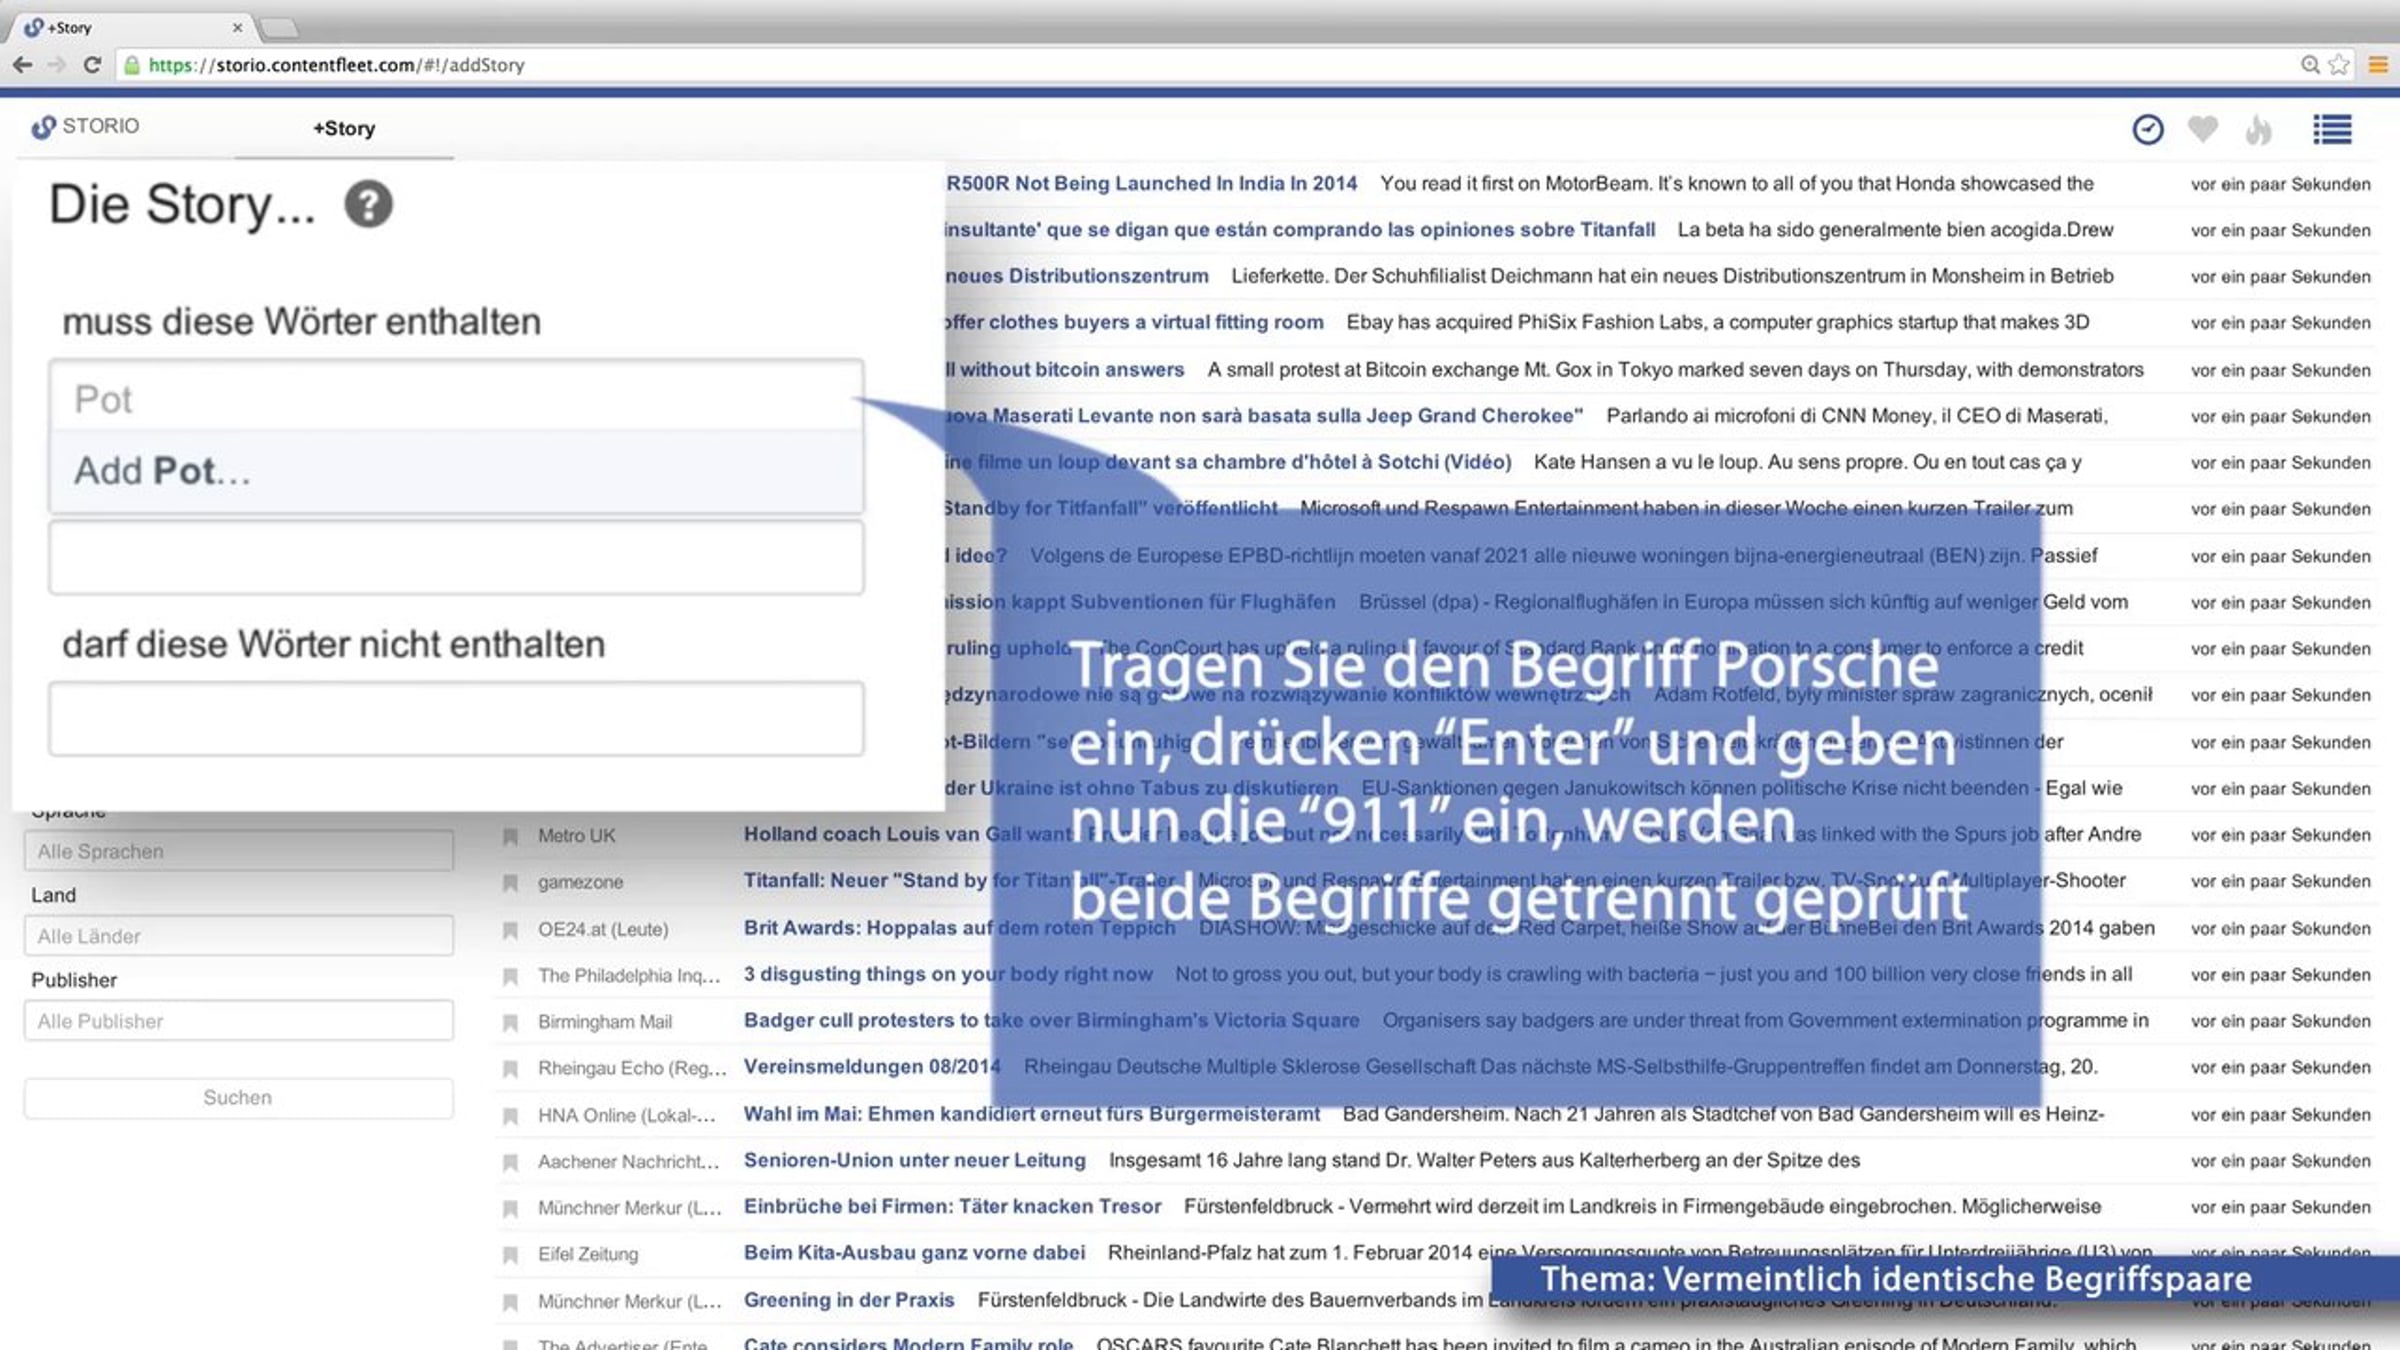Open Chrome hamburger menu
The image size is (2400, 1350).
(2378, 65)
